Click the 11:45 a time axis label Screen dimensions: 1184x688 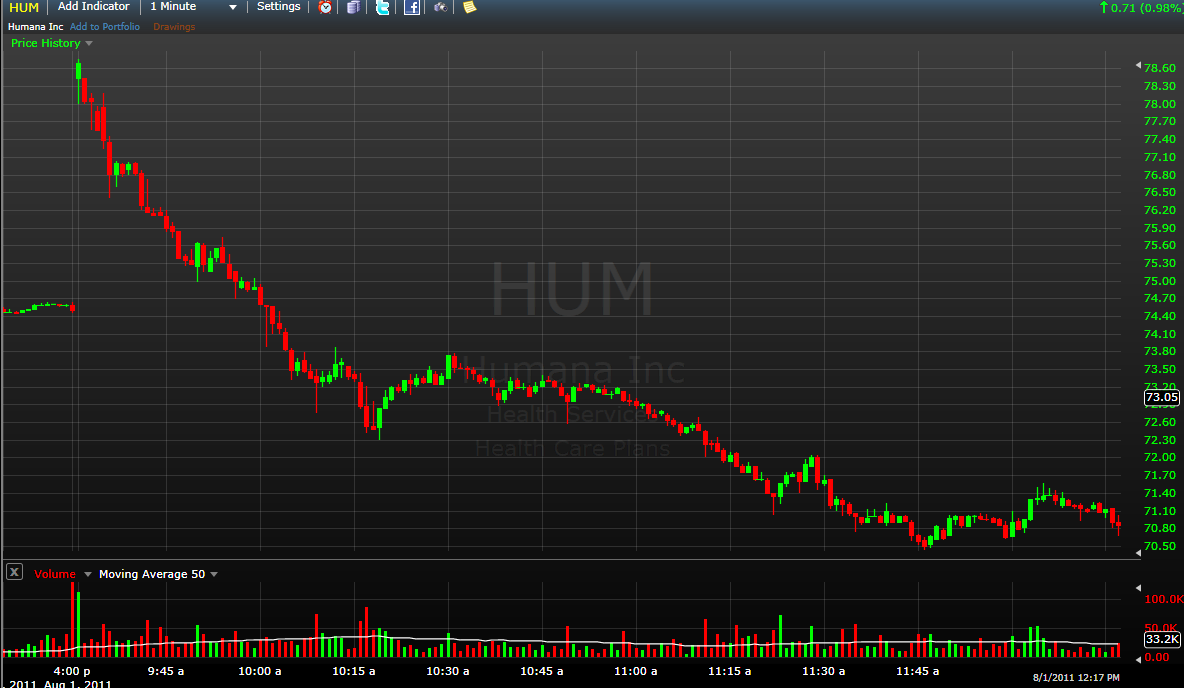coord(917,671)
